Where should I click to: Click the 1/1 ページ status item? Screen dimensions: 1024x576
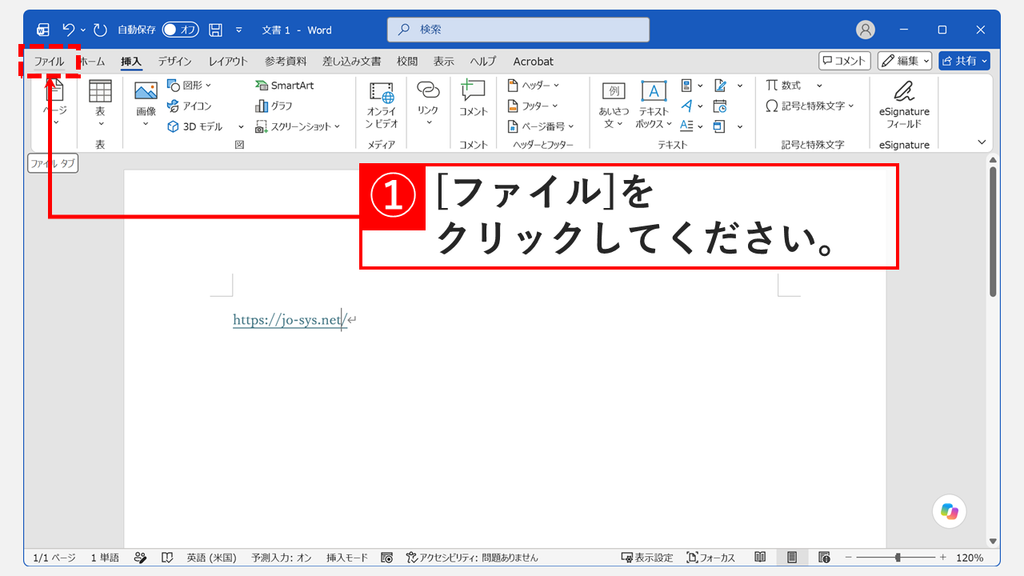[54, 558]
